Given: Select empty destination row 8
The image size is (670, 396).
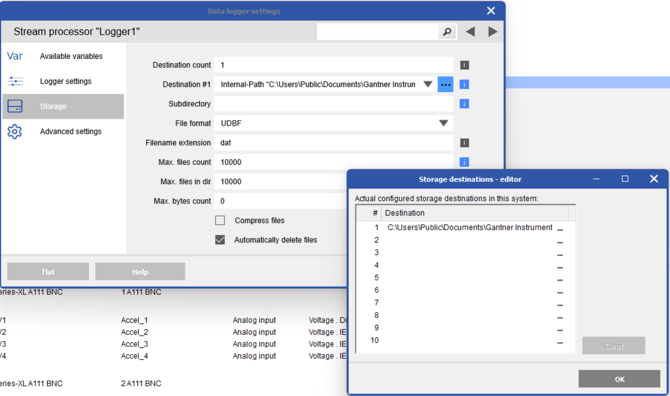Looking at the screenshot, I should 466,316.
